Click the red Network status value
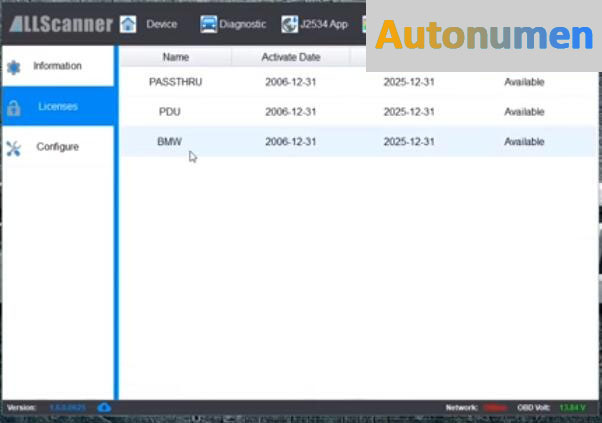Image resolution: width=602 pixels, height=423 pixels. point(495,407)
